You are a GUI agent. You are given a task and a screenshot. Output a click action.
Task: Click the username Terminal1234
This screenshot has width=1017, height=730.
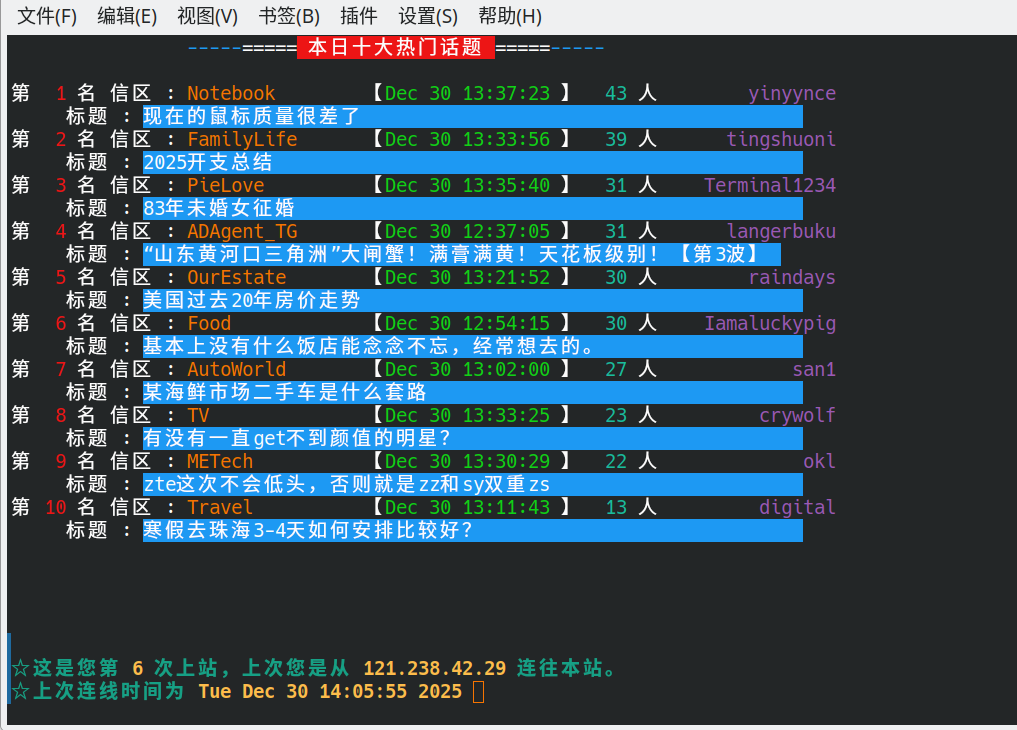[x=769, y=186]
